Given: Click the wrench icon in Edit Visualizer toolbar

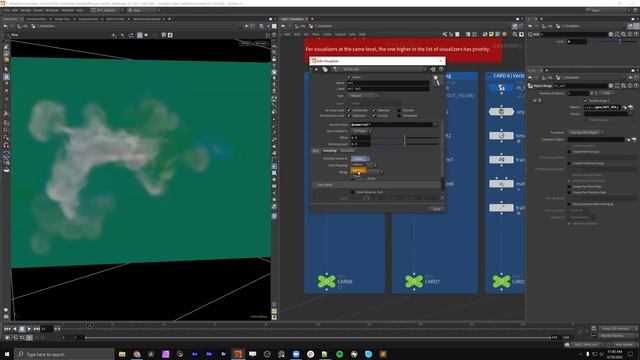Looking at the screenshot, I should coord(335,69).
